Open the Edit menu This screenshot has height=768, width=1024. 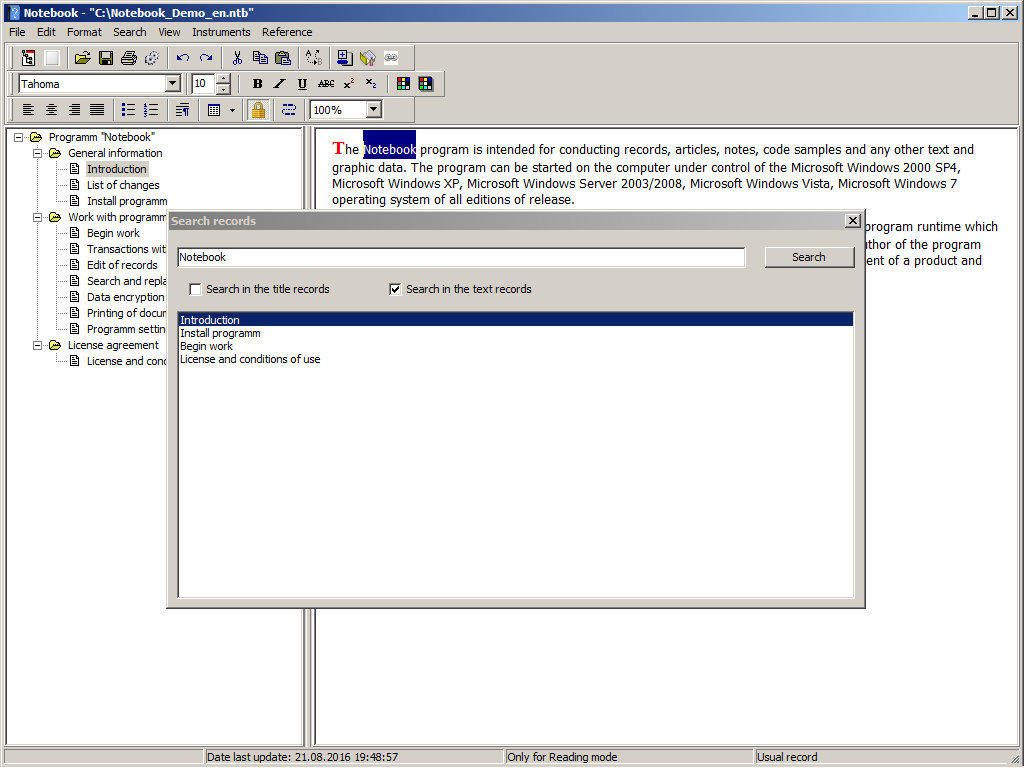point(46,32)
